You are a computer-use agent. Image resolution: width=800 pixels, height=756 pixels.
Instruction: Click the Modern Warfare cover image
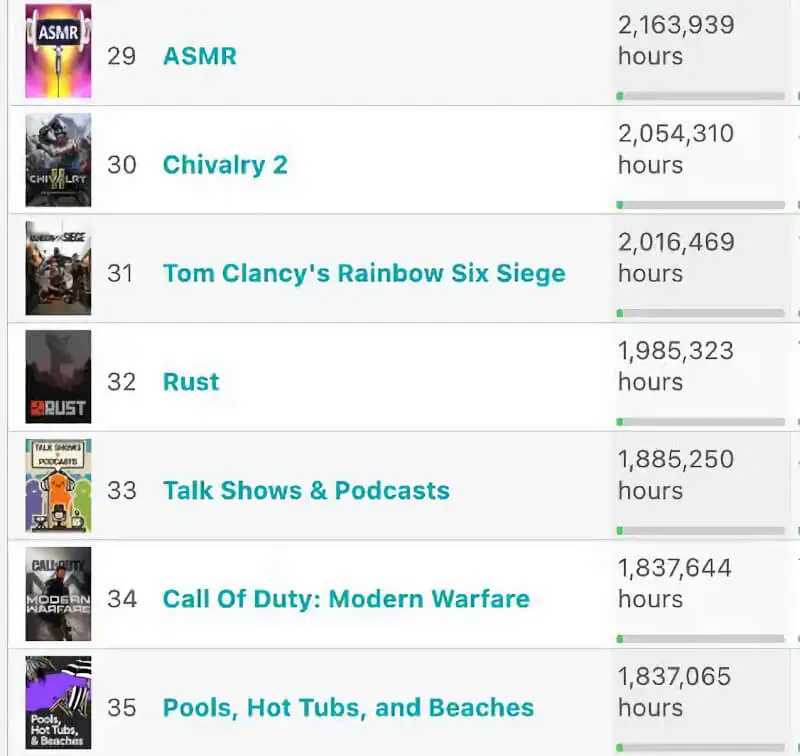tap(58, 594)
